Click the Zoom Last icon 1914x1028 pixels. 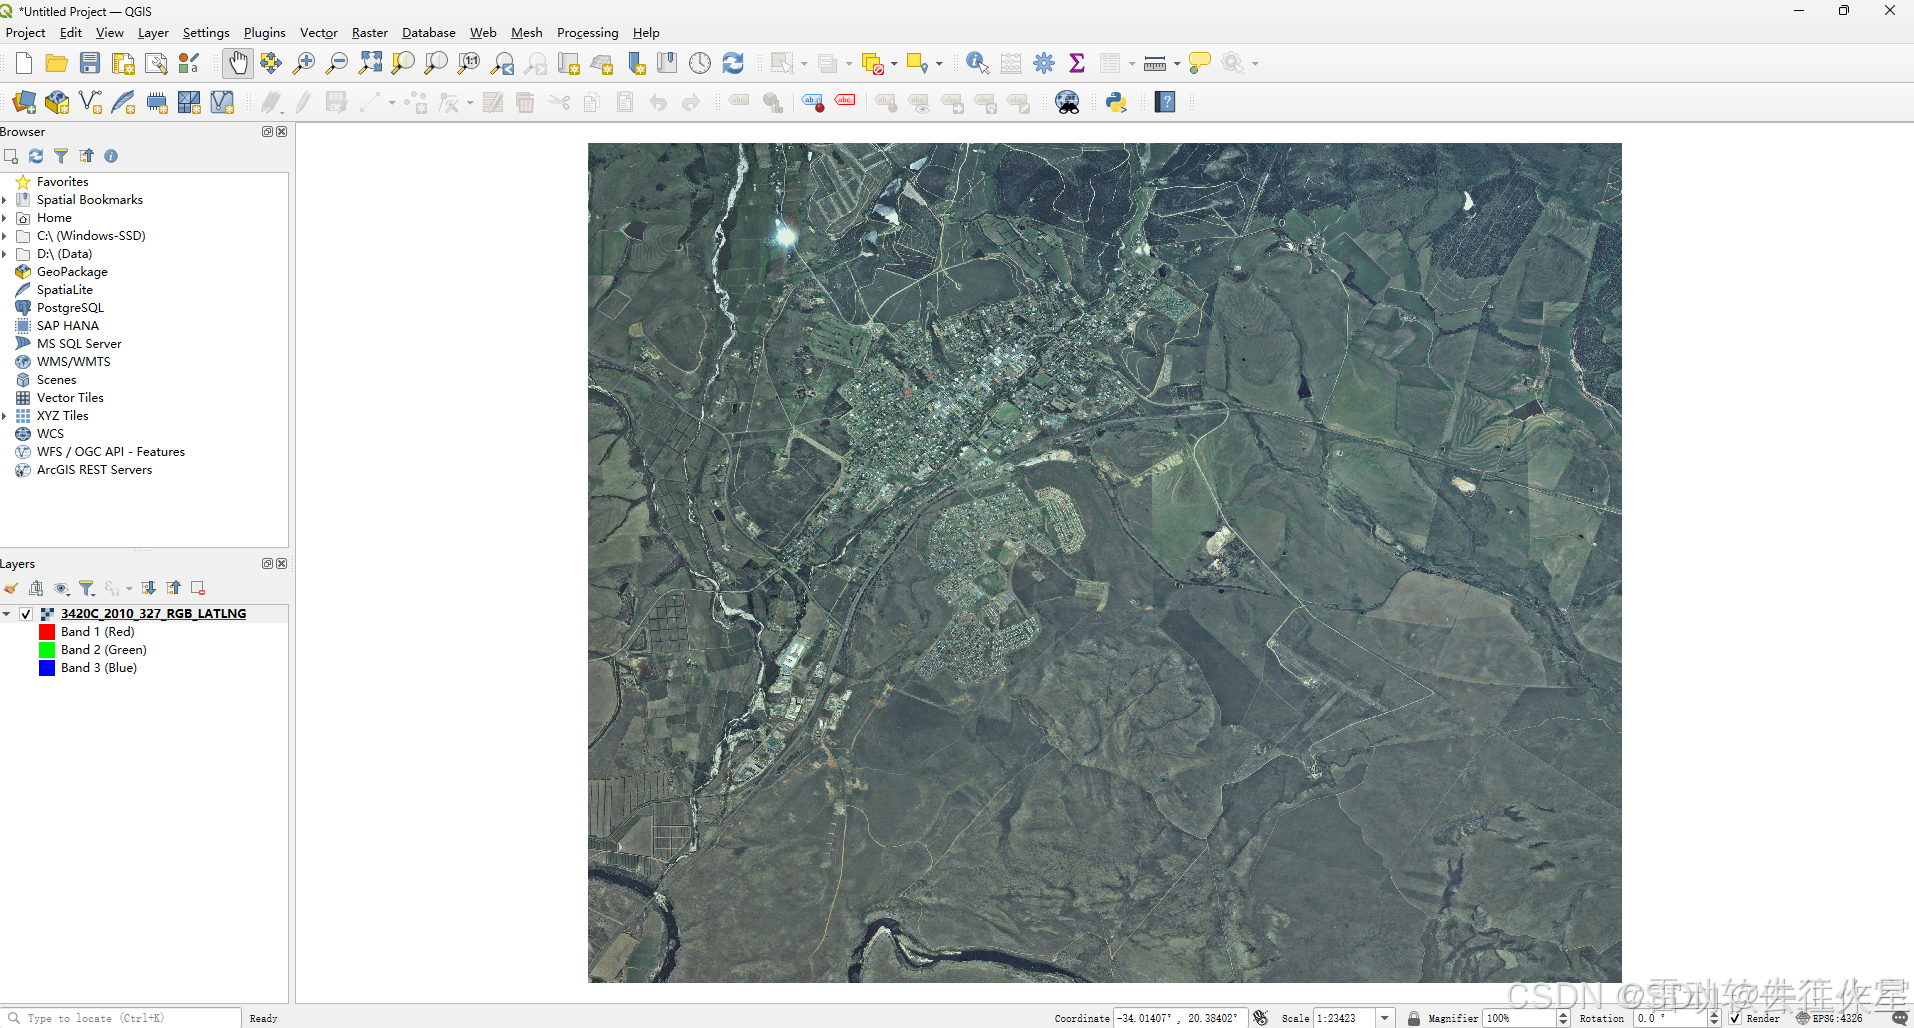[502, 64]
